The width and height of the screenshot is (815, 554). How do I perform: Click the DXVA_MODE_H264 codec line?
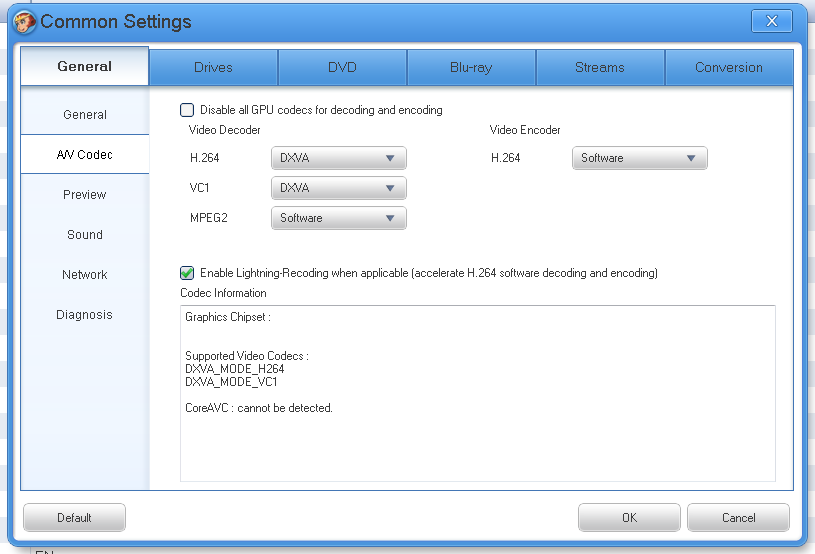point(234,369)
